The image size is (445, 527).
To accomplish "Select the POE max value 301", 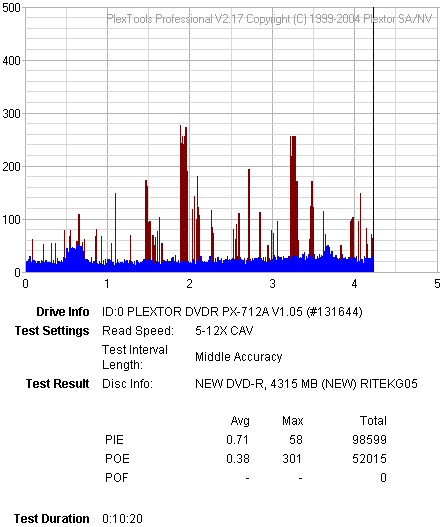I will [292, 458].
